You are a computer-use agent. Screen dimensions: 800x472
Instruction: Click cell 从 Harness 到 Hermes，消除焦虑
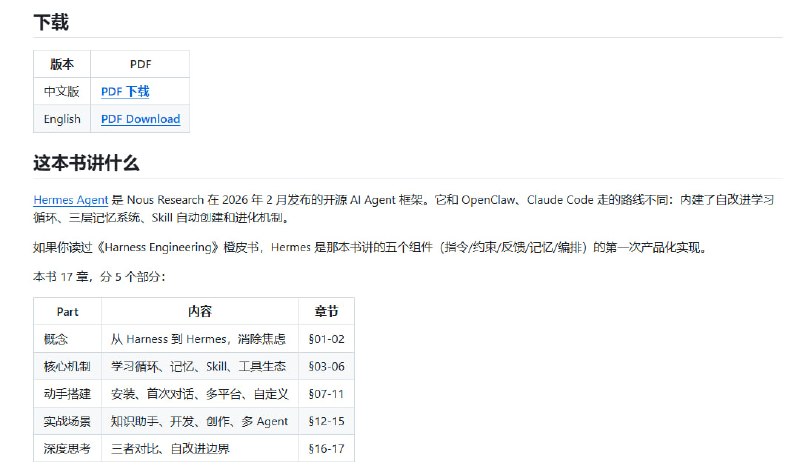coord(199,339)
